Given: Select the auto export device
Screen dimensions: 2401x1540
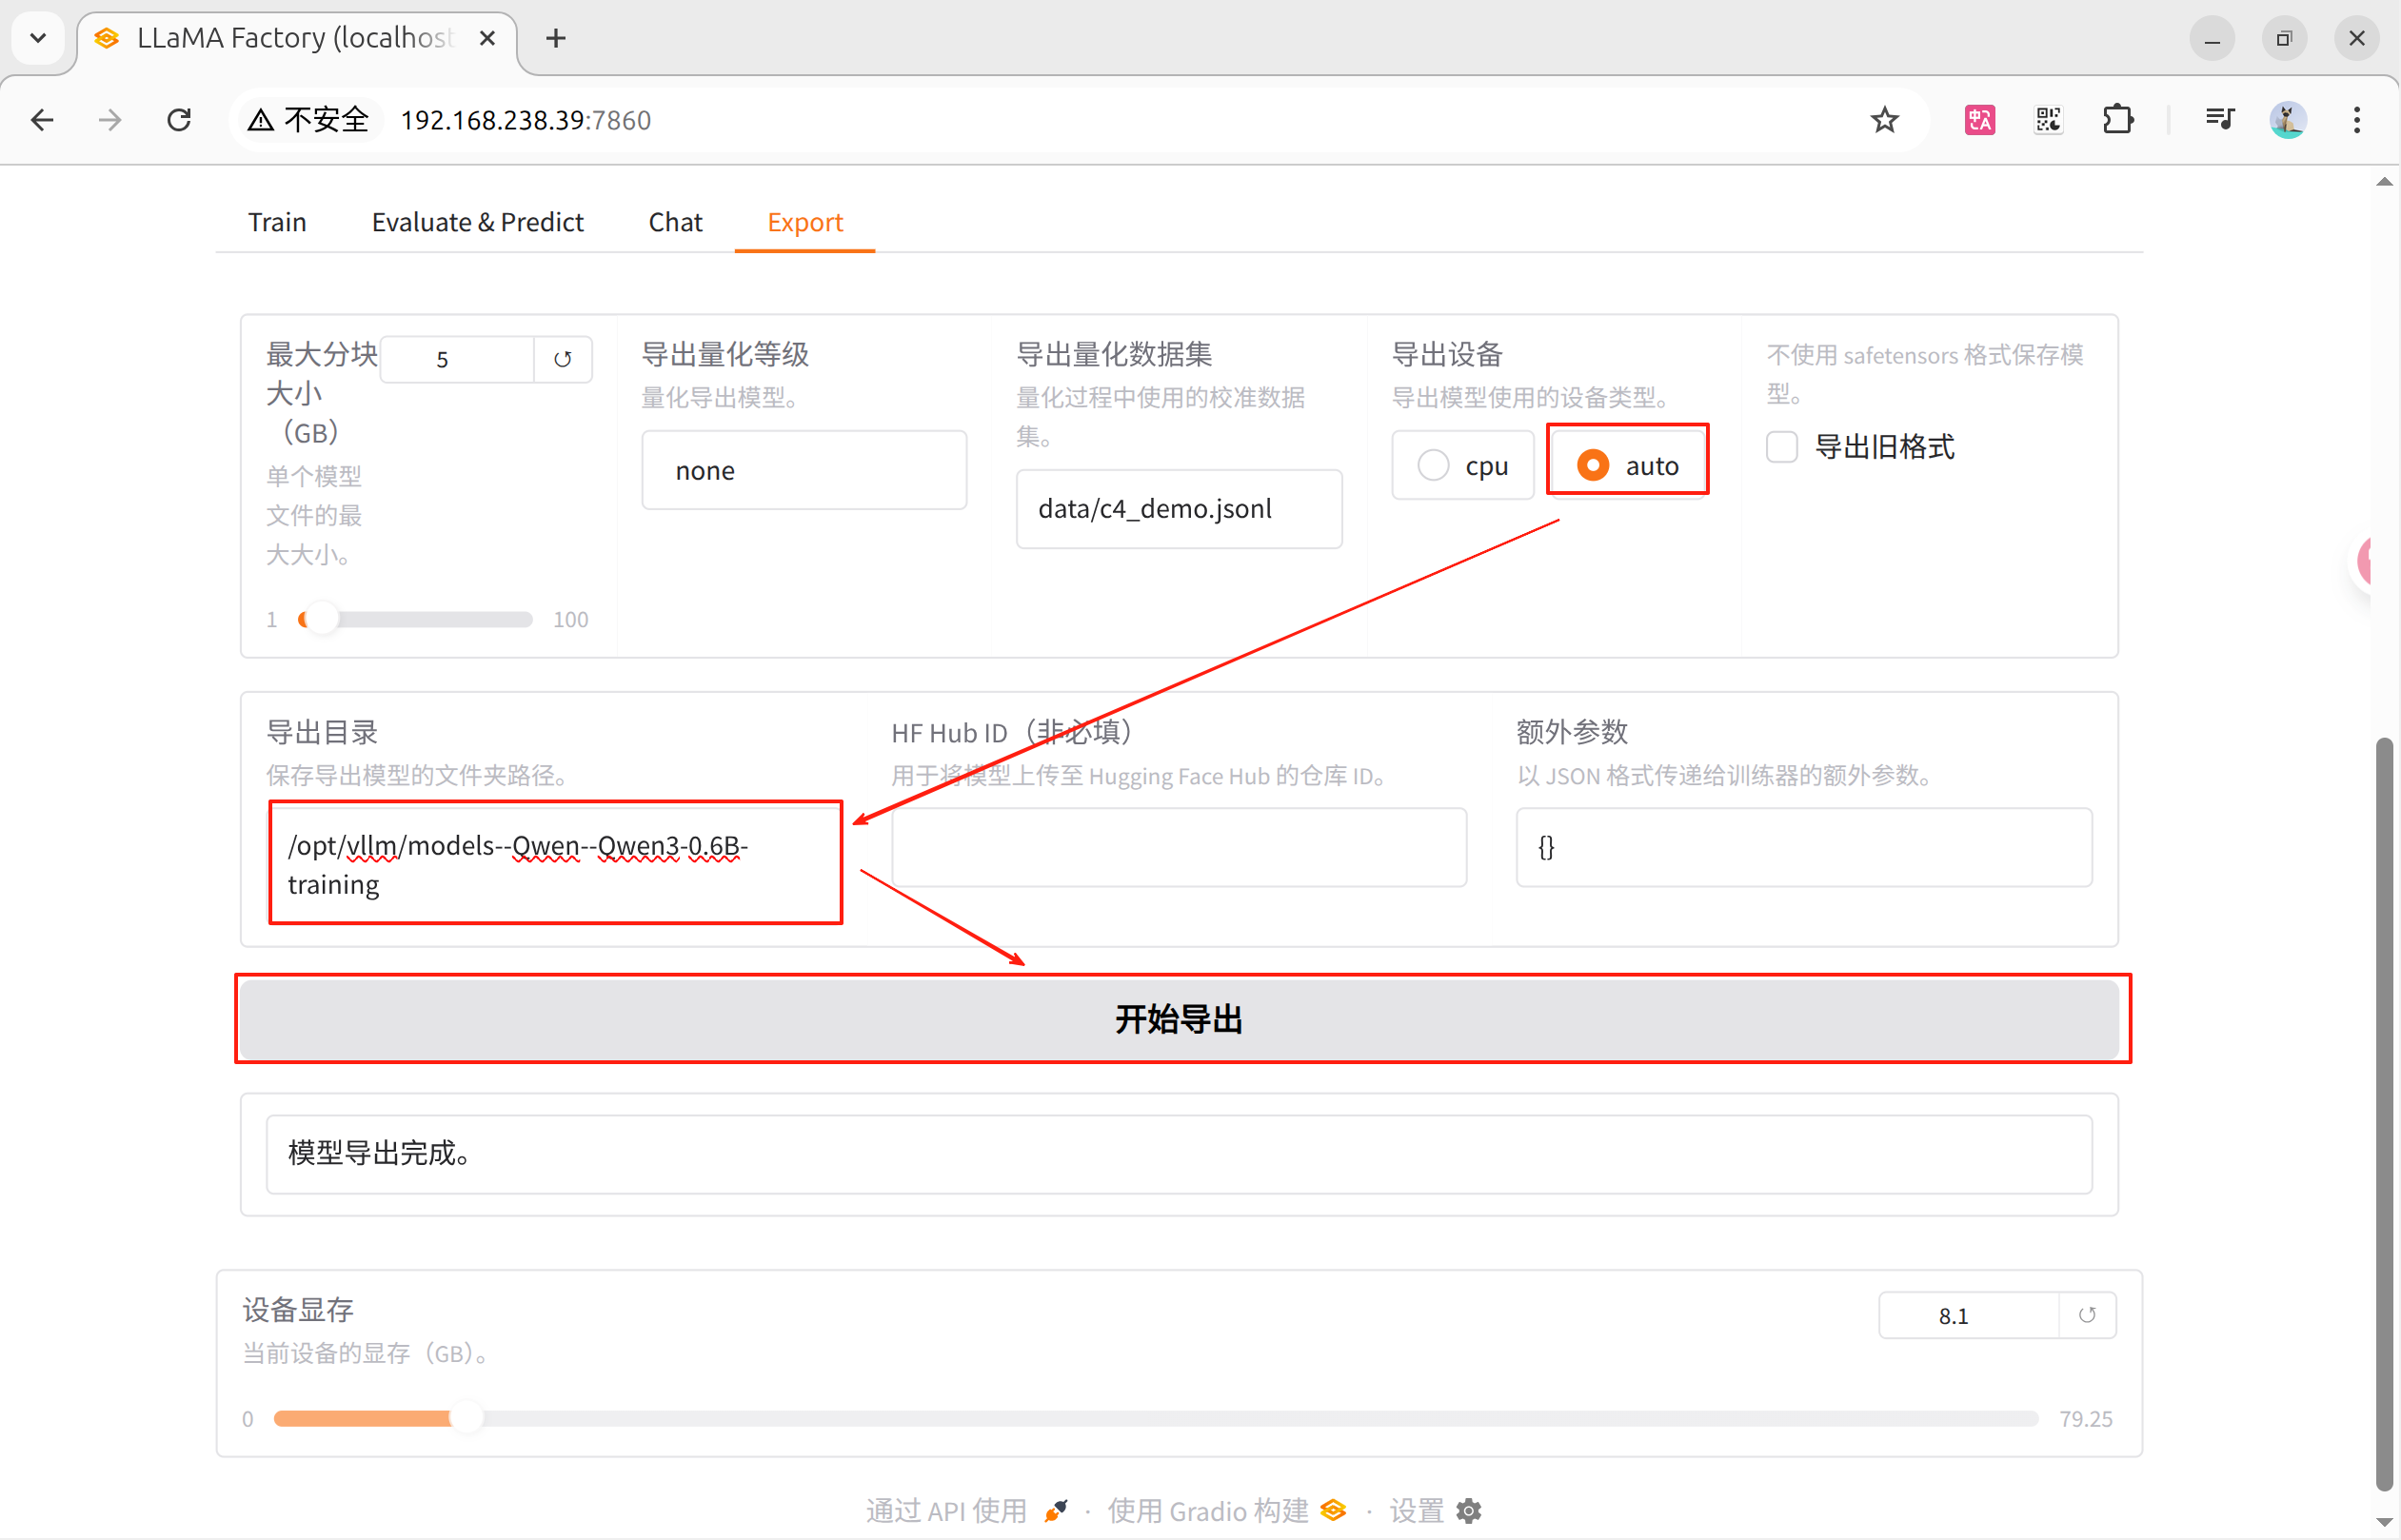Looking at the screenshot, I should pos(1593,465).
